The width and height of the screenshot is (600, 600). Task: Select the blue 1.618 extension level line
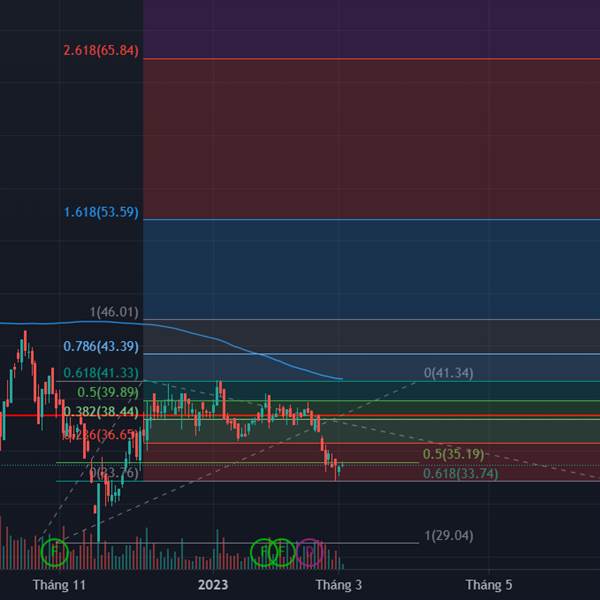pyautogui.click(x=371, y=220)
